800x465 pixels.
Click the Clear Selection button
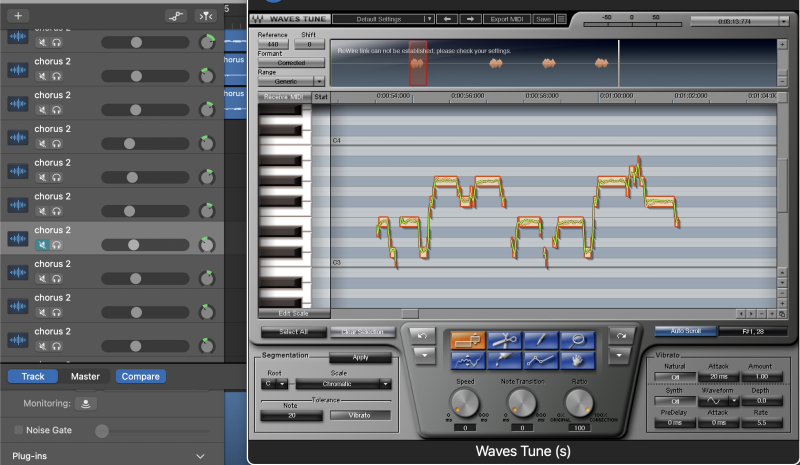pyautogui.click(x=363, y=332)
